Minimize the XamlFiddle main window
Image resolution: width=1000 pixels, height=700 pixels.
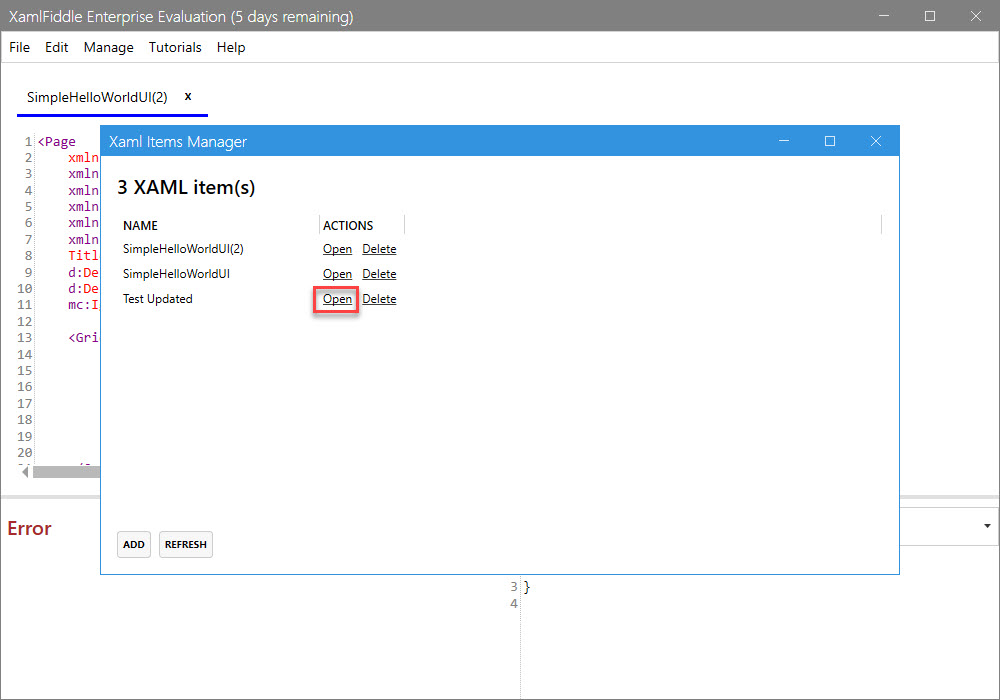[x=884, y=16]
